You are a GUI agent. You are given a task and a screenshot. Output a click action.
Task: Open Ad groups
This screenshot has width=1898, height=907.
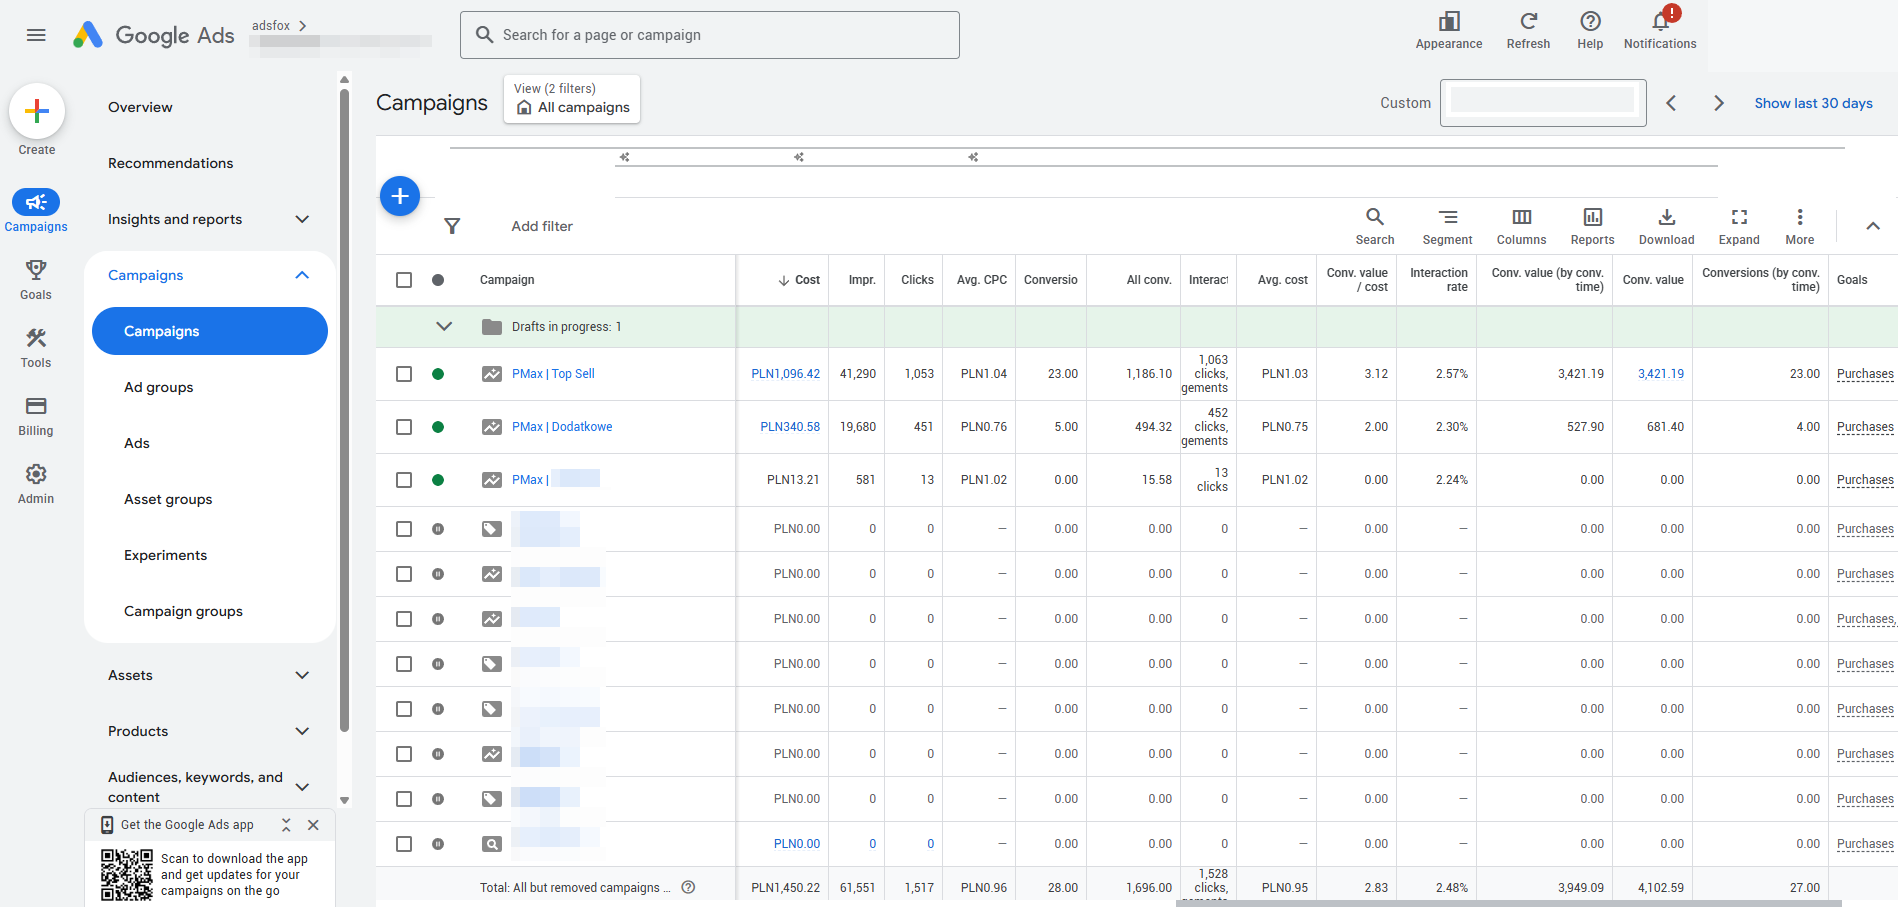point(159,387)
